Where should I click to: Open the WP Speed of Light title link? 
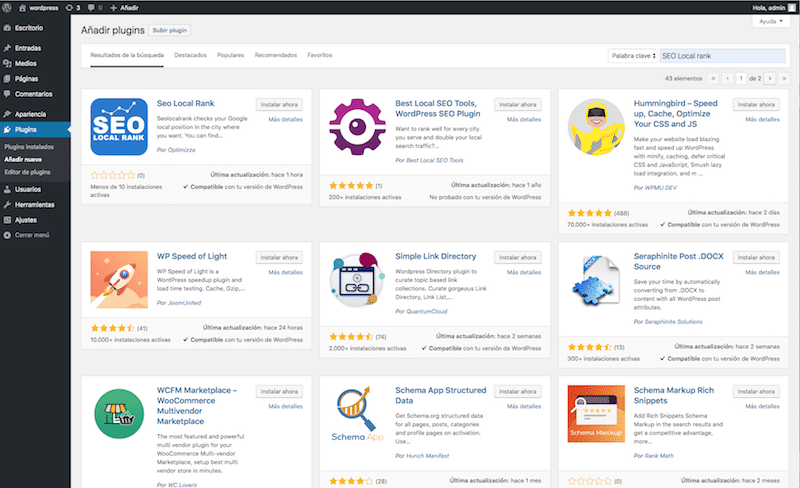pos(192,256)
